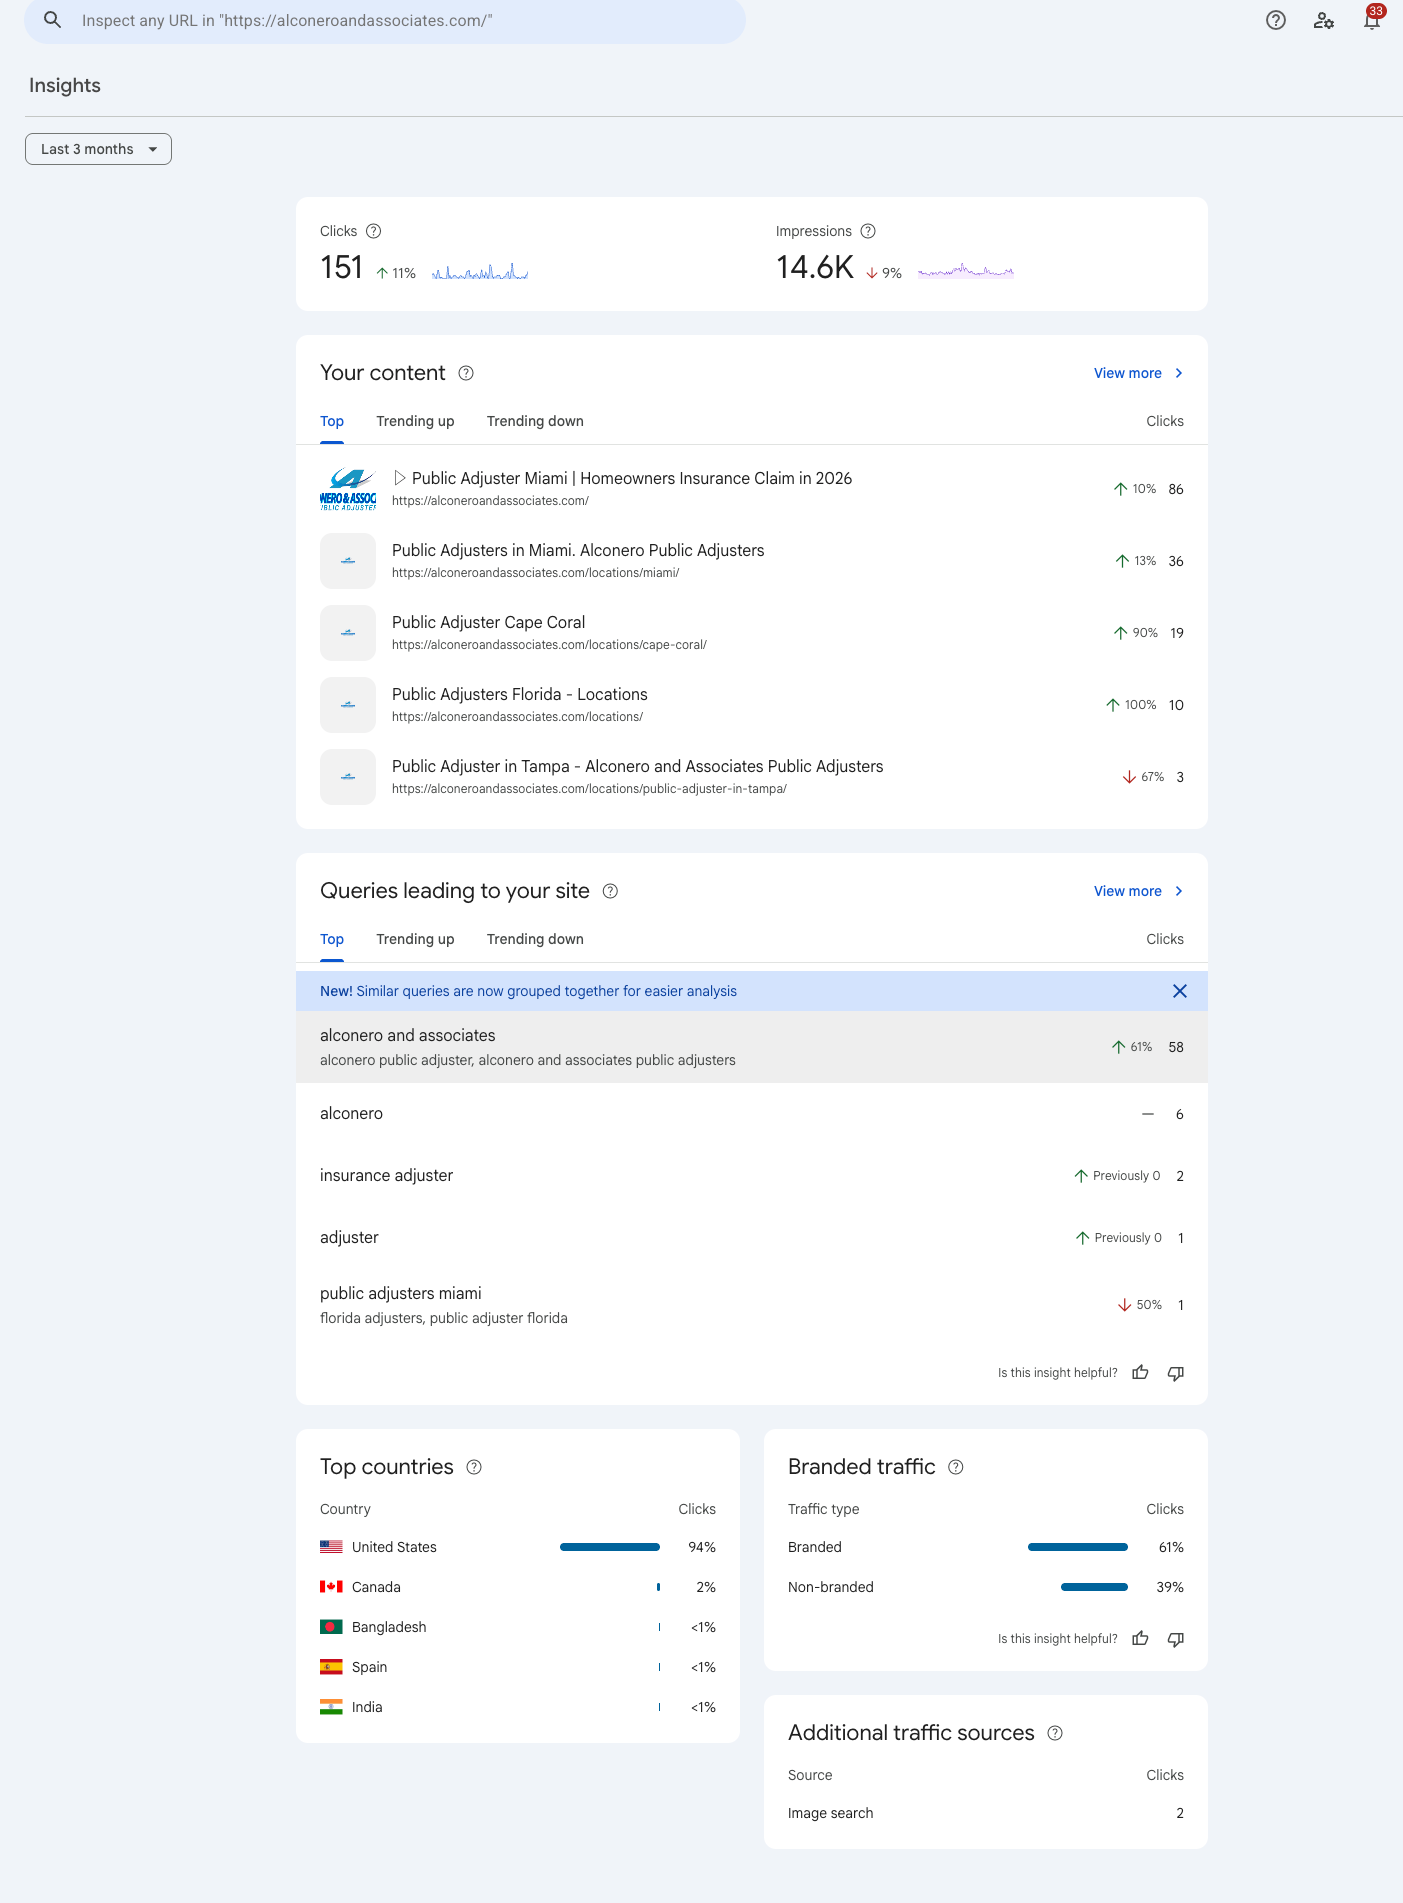Switch to Trending down in Your content
This screenshot has width=1403, height=1903.
coord(535,422)
